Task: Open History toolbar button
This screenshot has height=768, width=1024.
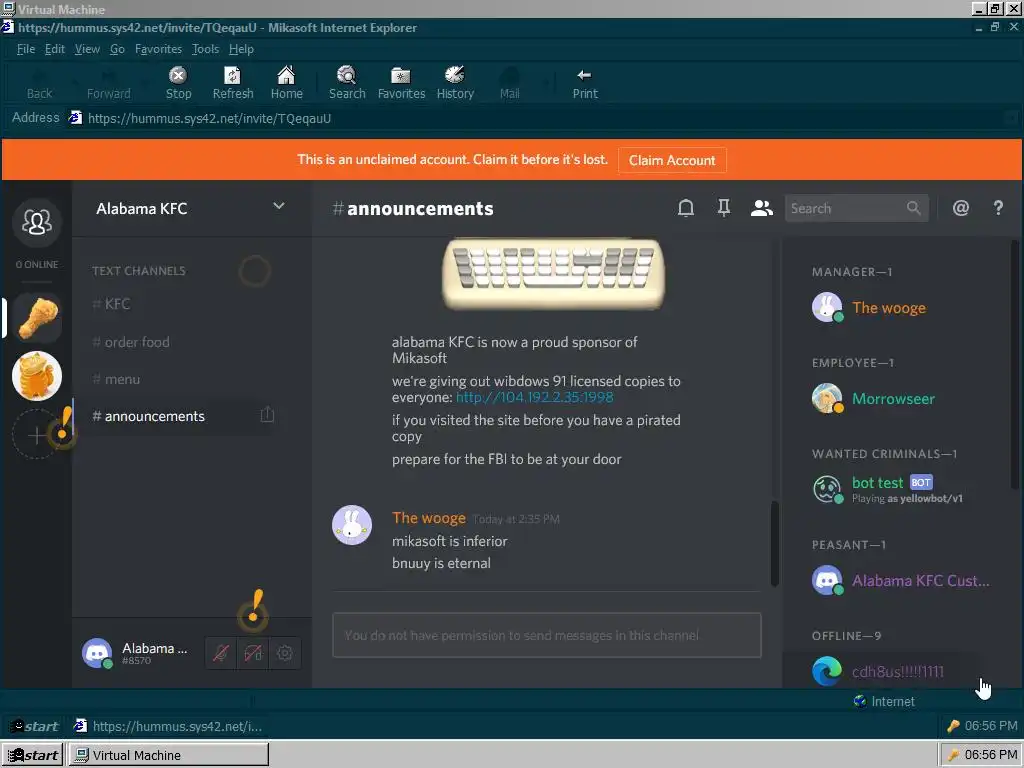Action: coord(455,83)
